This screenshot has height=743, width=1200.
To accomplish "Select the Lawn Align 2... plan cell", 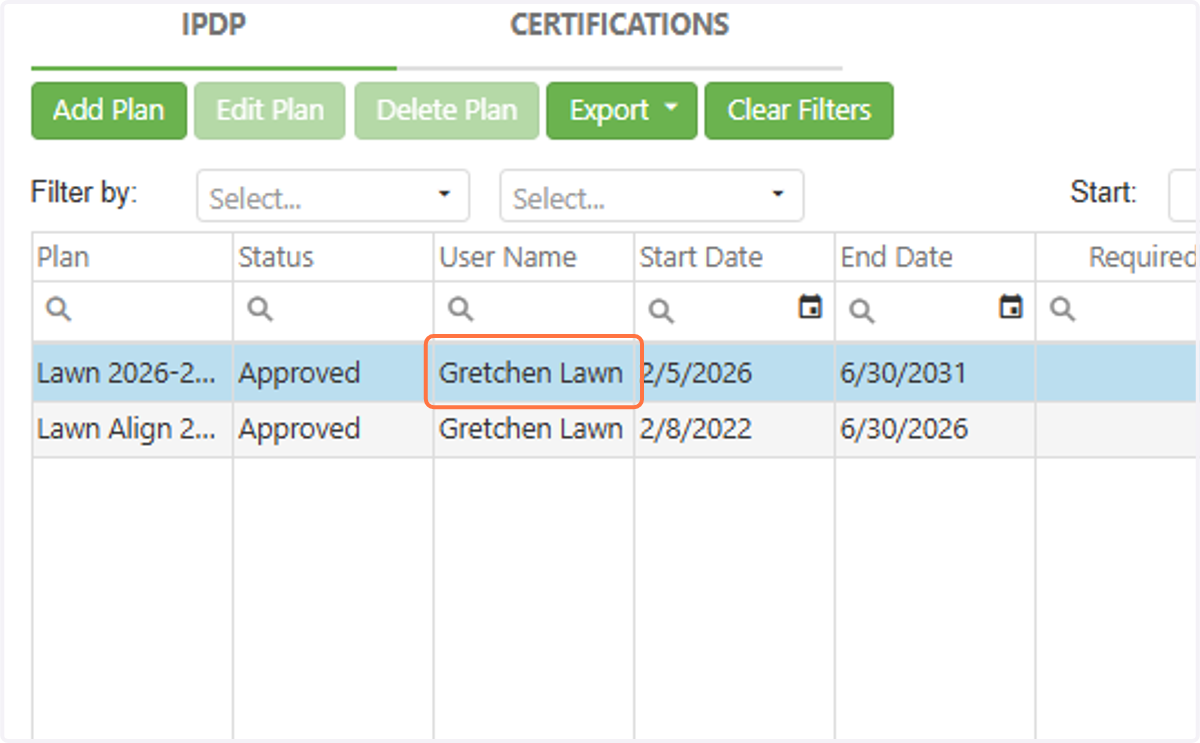I will (x=133, y=429).
